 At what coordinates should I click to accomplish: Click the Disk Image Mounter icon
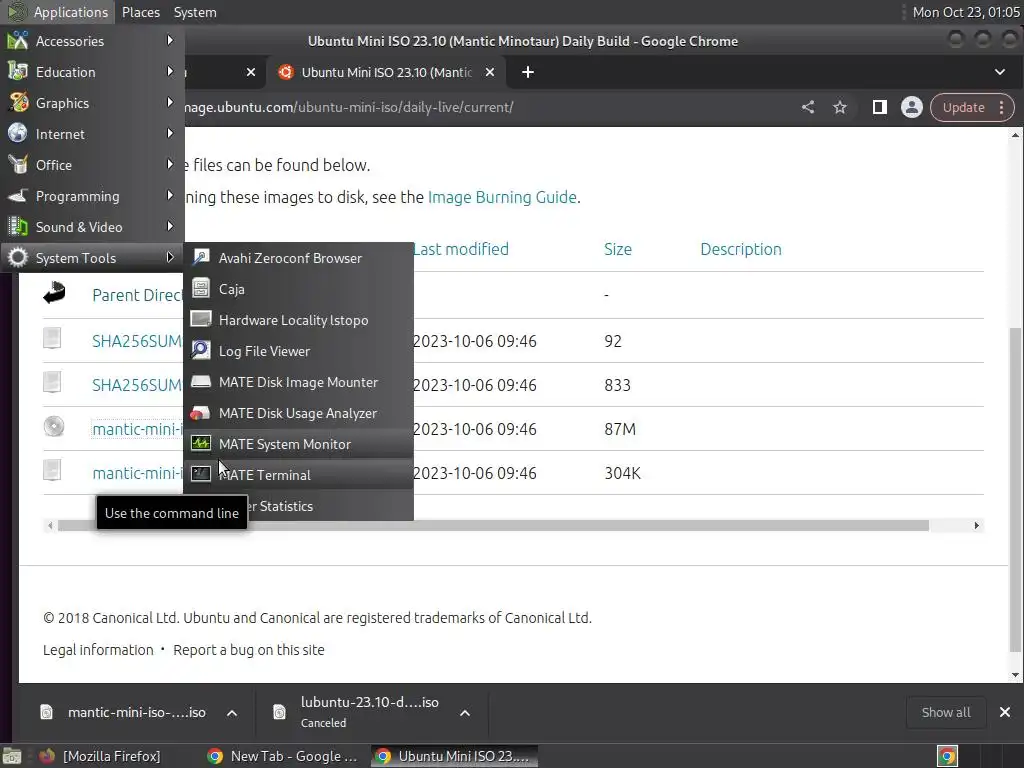200,381
